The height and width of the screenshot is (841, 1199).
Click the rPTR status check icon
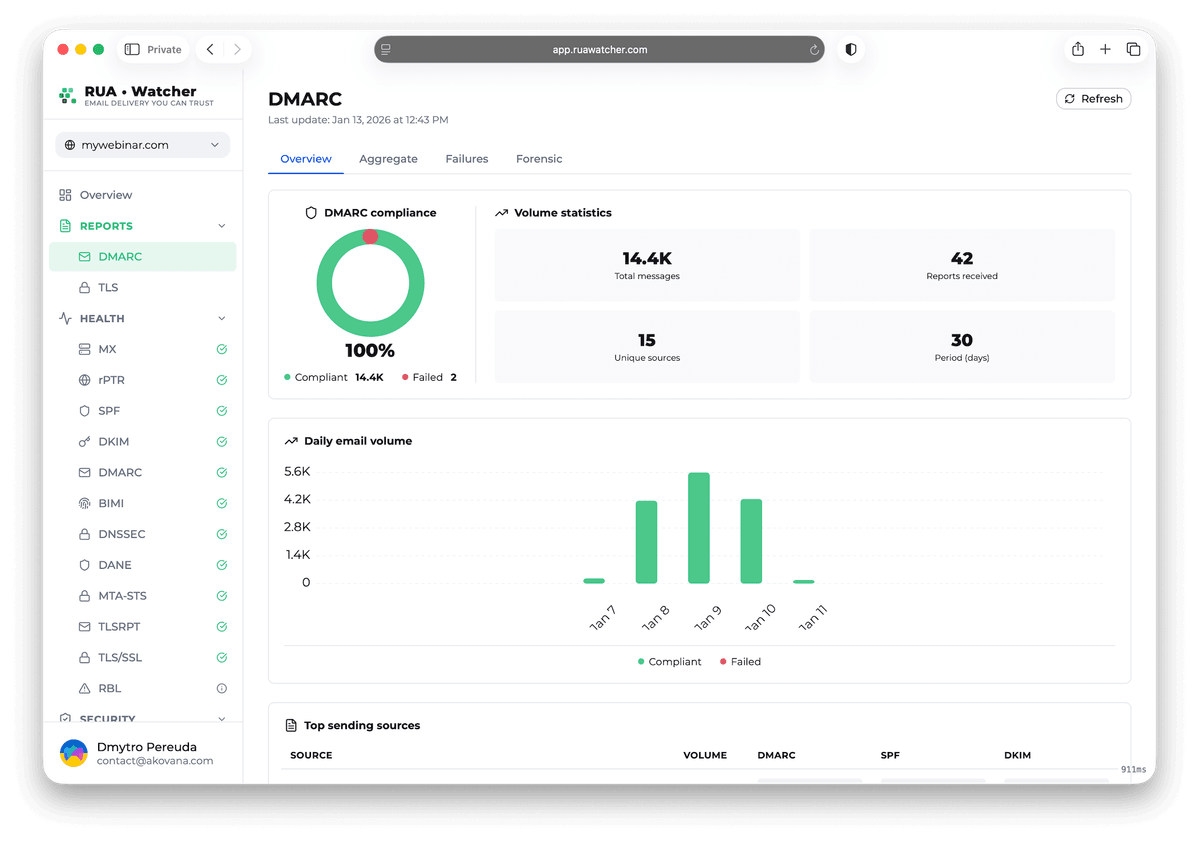tap(222, 380)
